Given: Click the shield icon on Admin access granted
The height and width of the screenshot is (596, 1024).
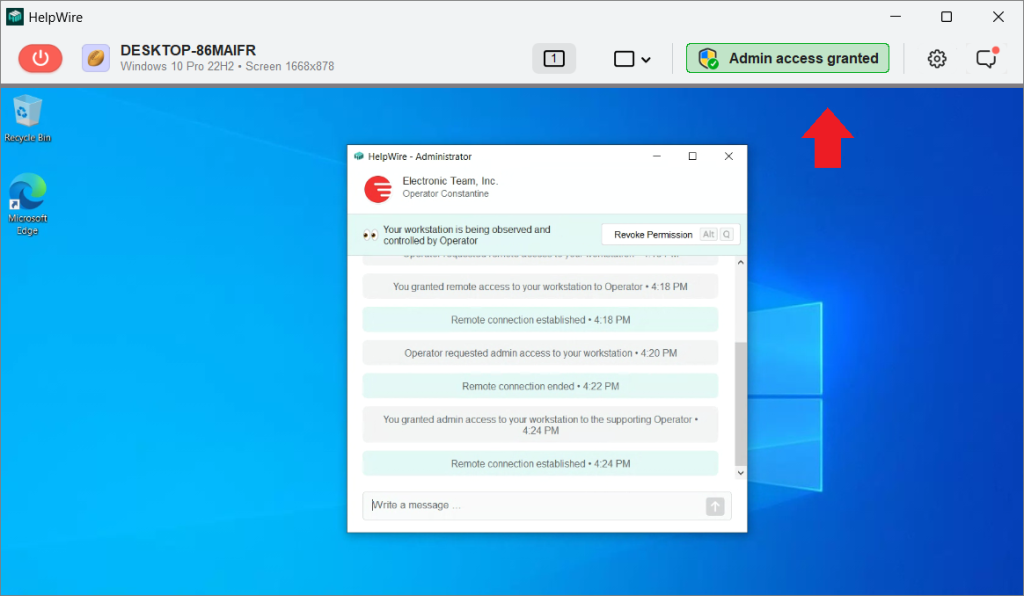Looking at the screenshot, I should click(x=707, y=57).
